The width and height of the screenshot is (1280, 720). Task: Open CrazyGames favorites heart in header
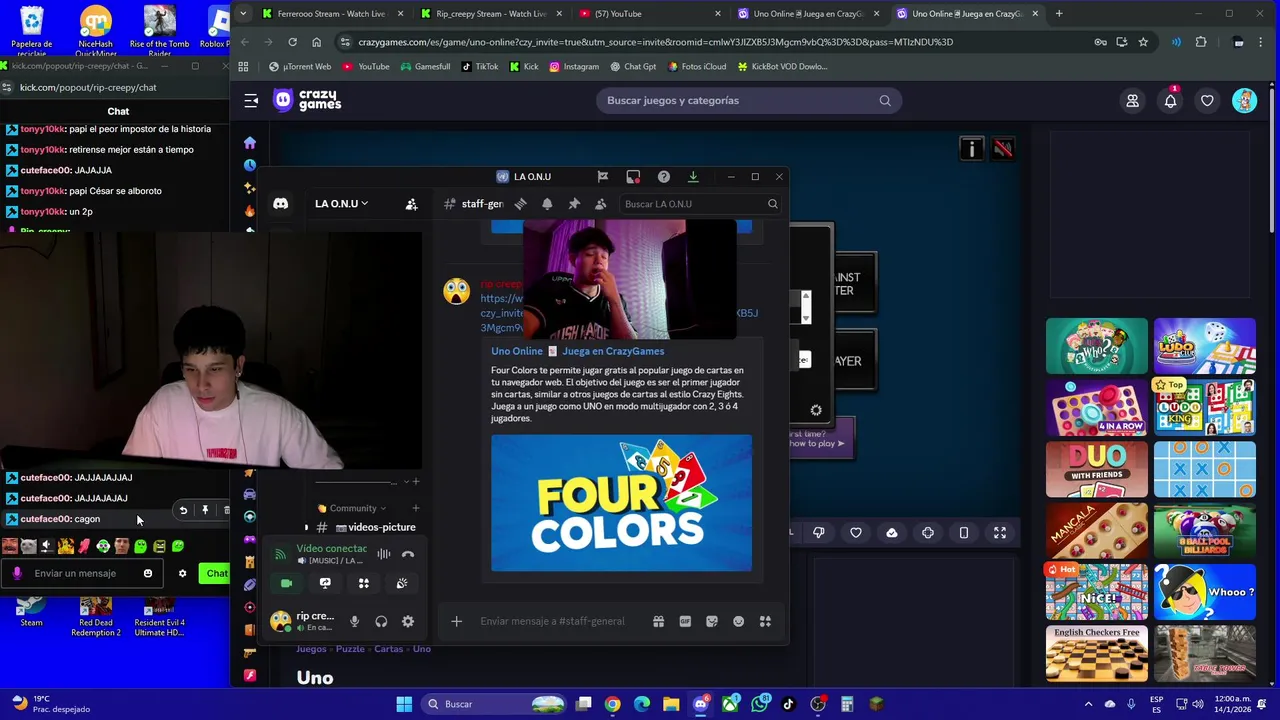pyautogui.click(x=1207, y=101)
